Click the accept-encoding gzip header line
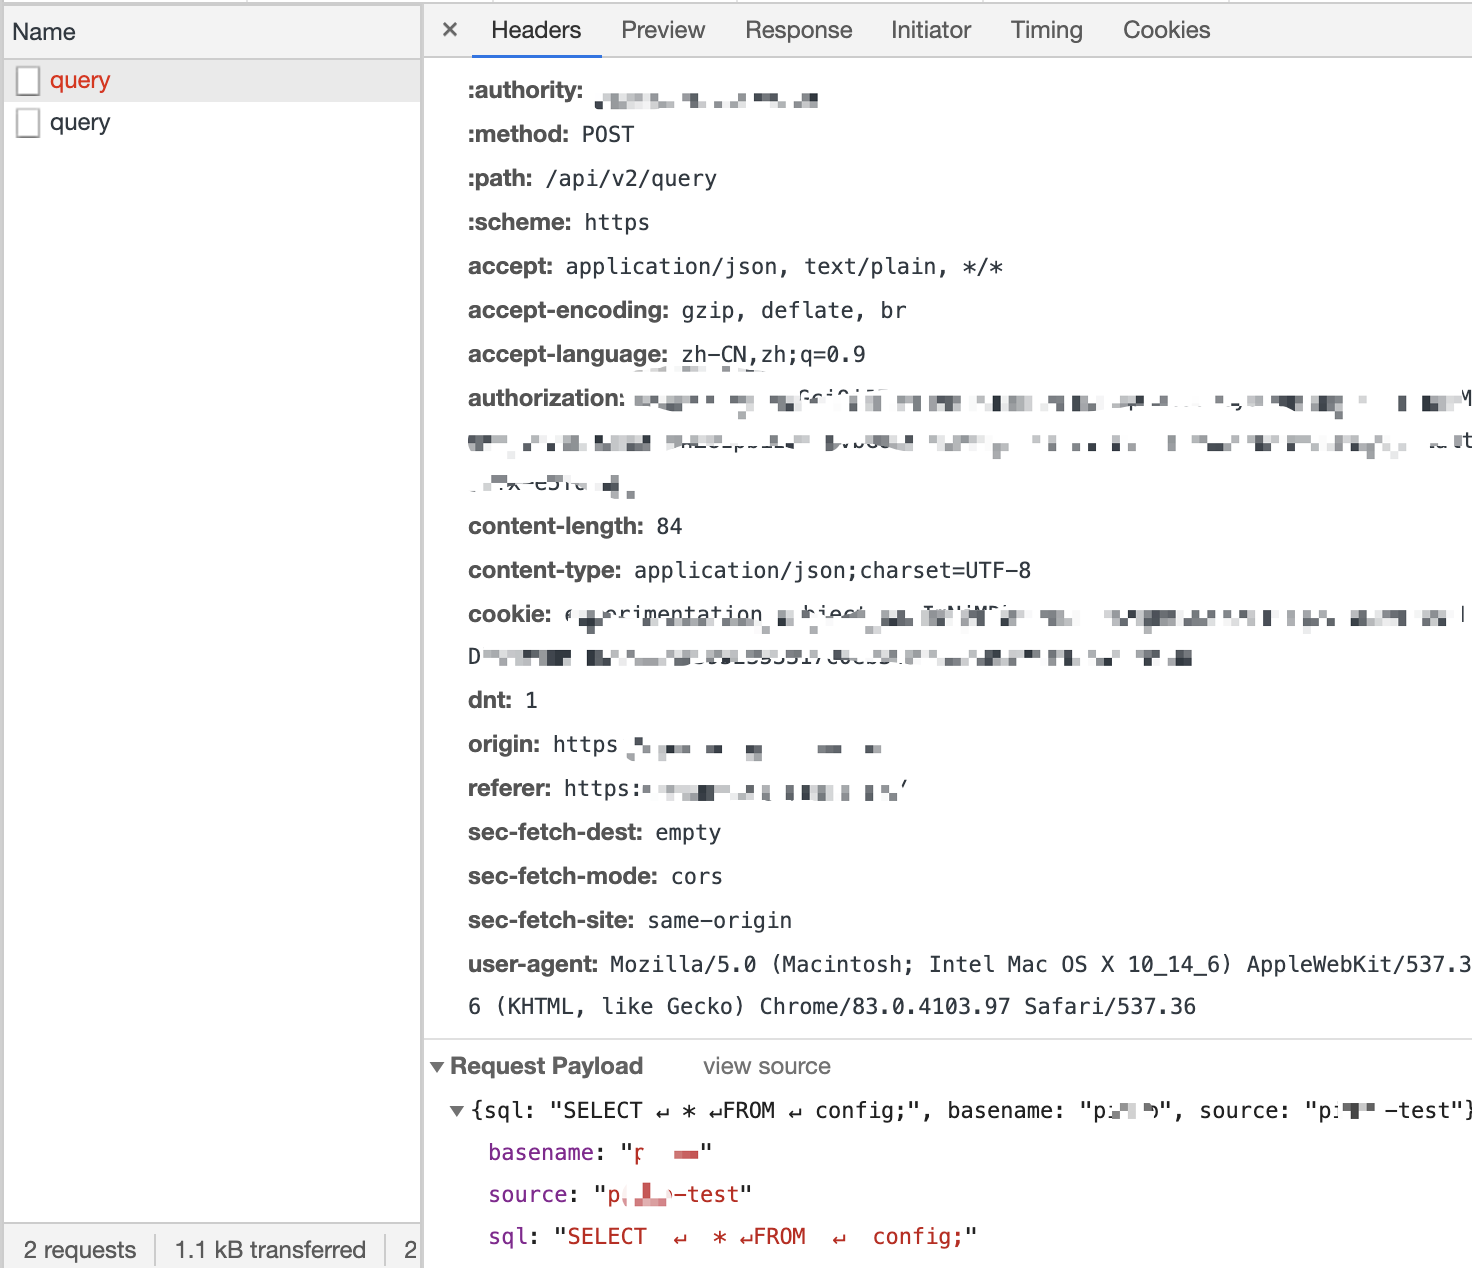Image resolution: width=1472 pixels, height=1268 pixels. (687, 310)
